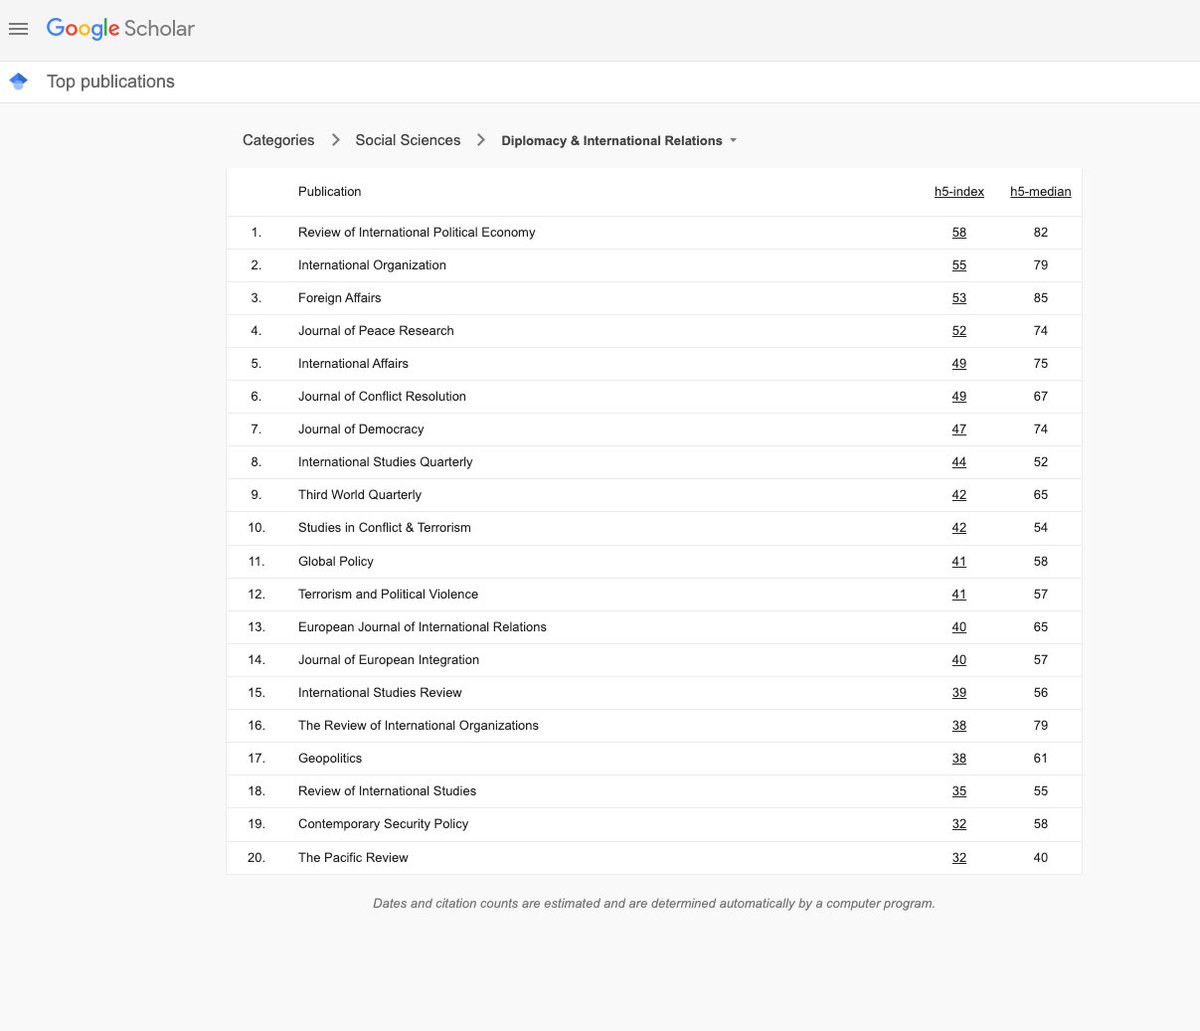Open h5-index 35 for Review of International Studies
Viewport: 1200px width, 1031px height.
959,791
